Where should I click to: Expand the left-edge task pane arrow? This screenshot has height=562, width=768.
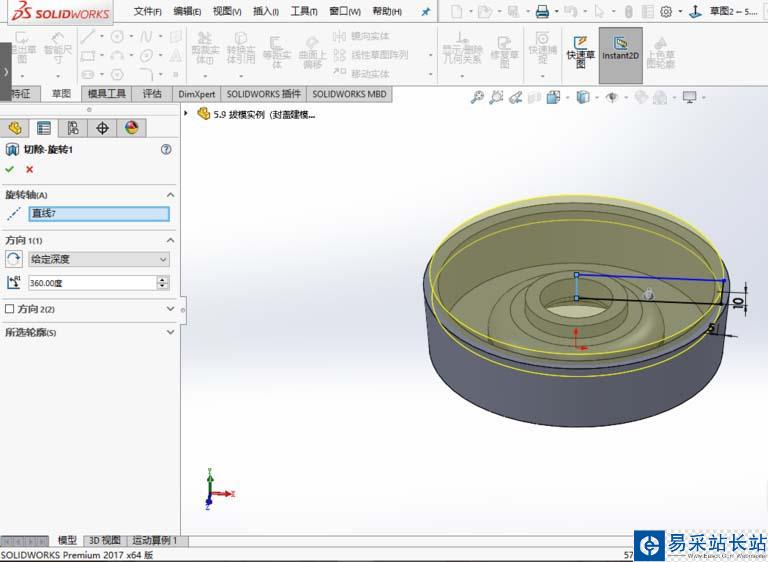(x=5, y=72)
